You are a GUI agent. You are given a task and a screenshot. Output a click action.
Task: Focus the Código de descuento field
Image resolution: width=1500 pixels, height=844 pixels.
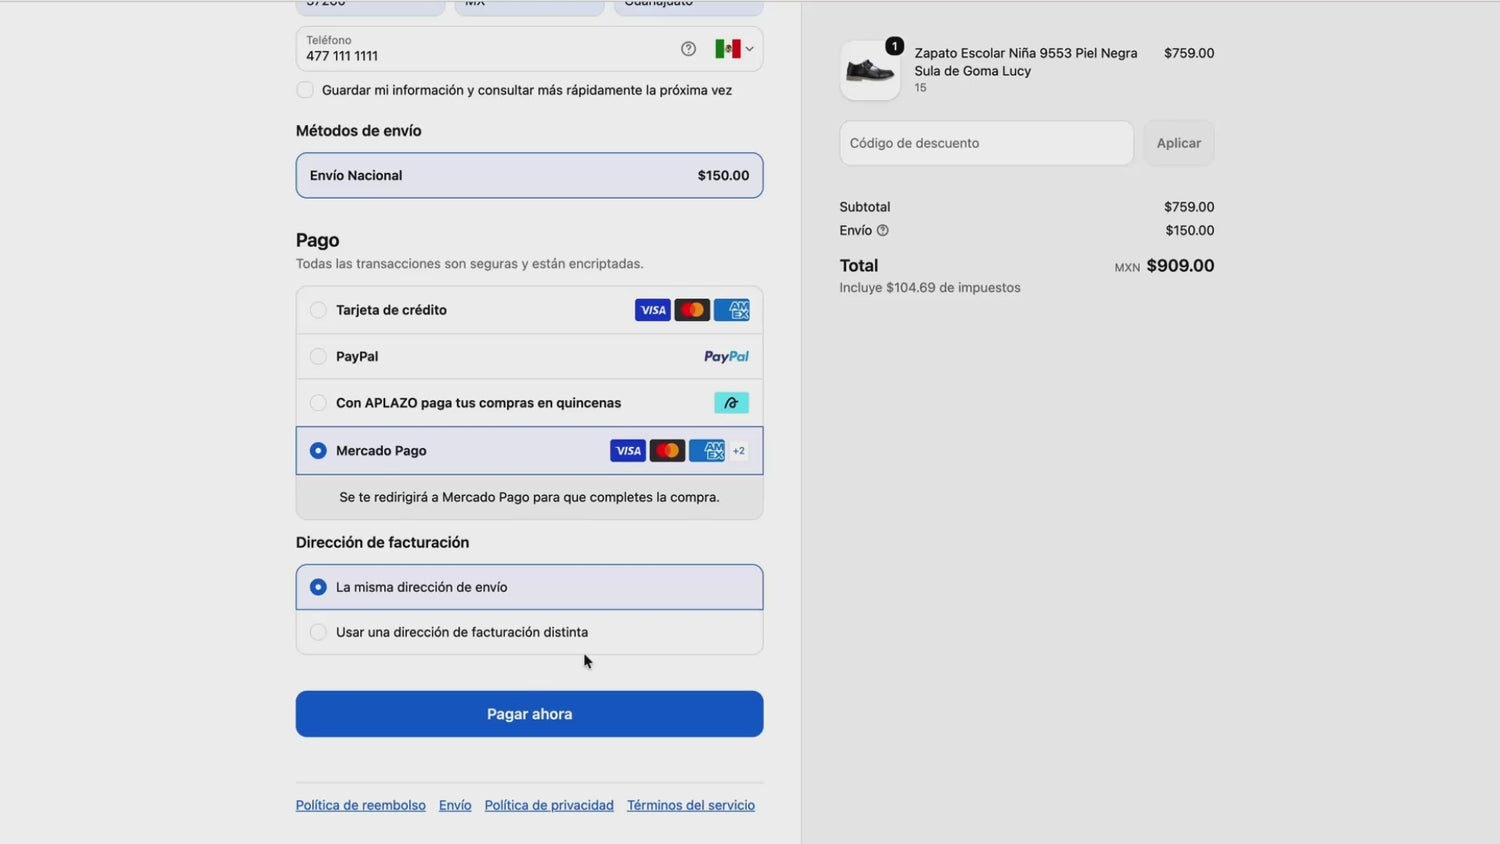(986, 143)
